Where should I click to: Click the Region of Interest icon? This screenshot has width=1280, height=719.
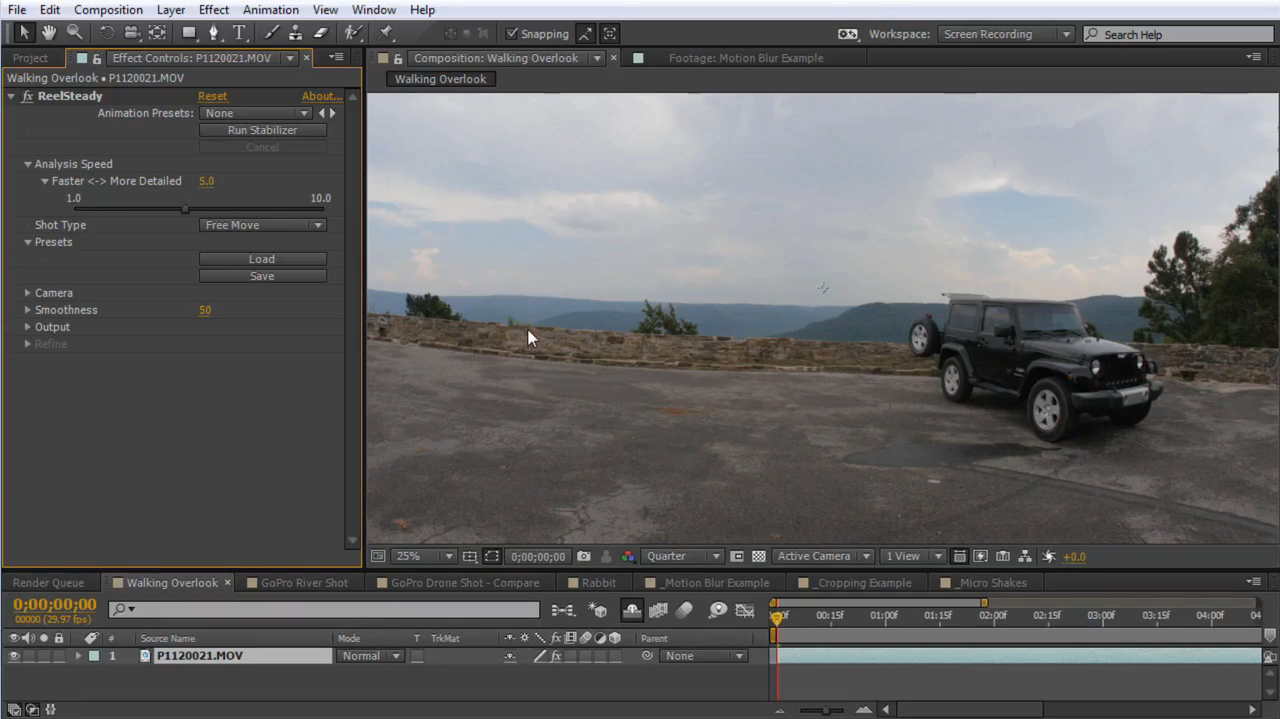[737, 556]
